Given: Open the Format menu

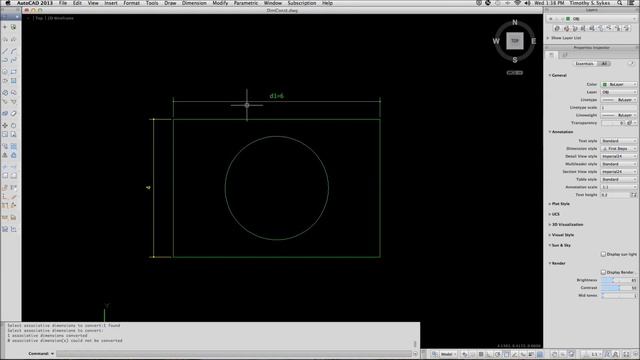Looking at the screenshot, I should [131, 3].
